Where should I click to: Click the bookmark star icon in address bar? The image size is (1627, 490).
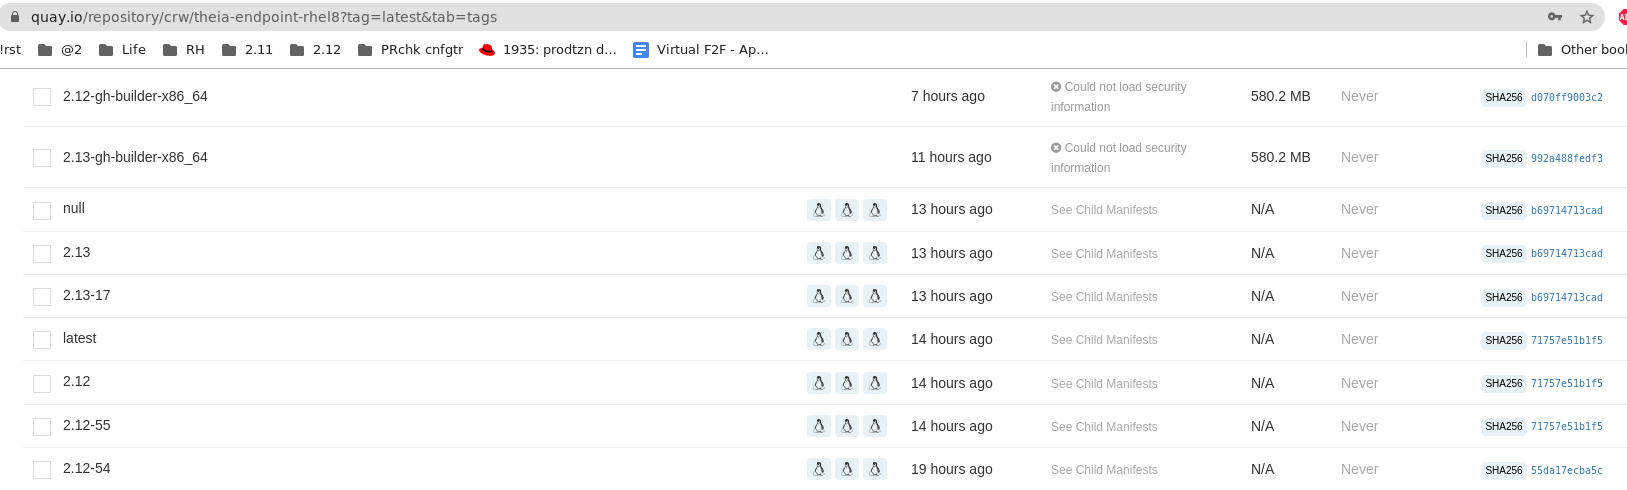coord(1586,17)
